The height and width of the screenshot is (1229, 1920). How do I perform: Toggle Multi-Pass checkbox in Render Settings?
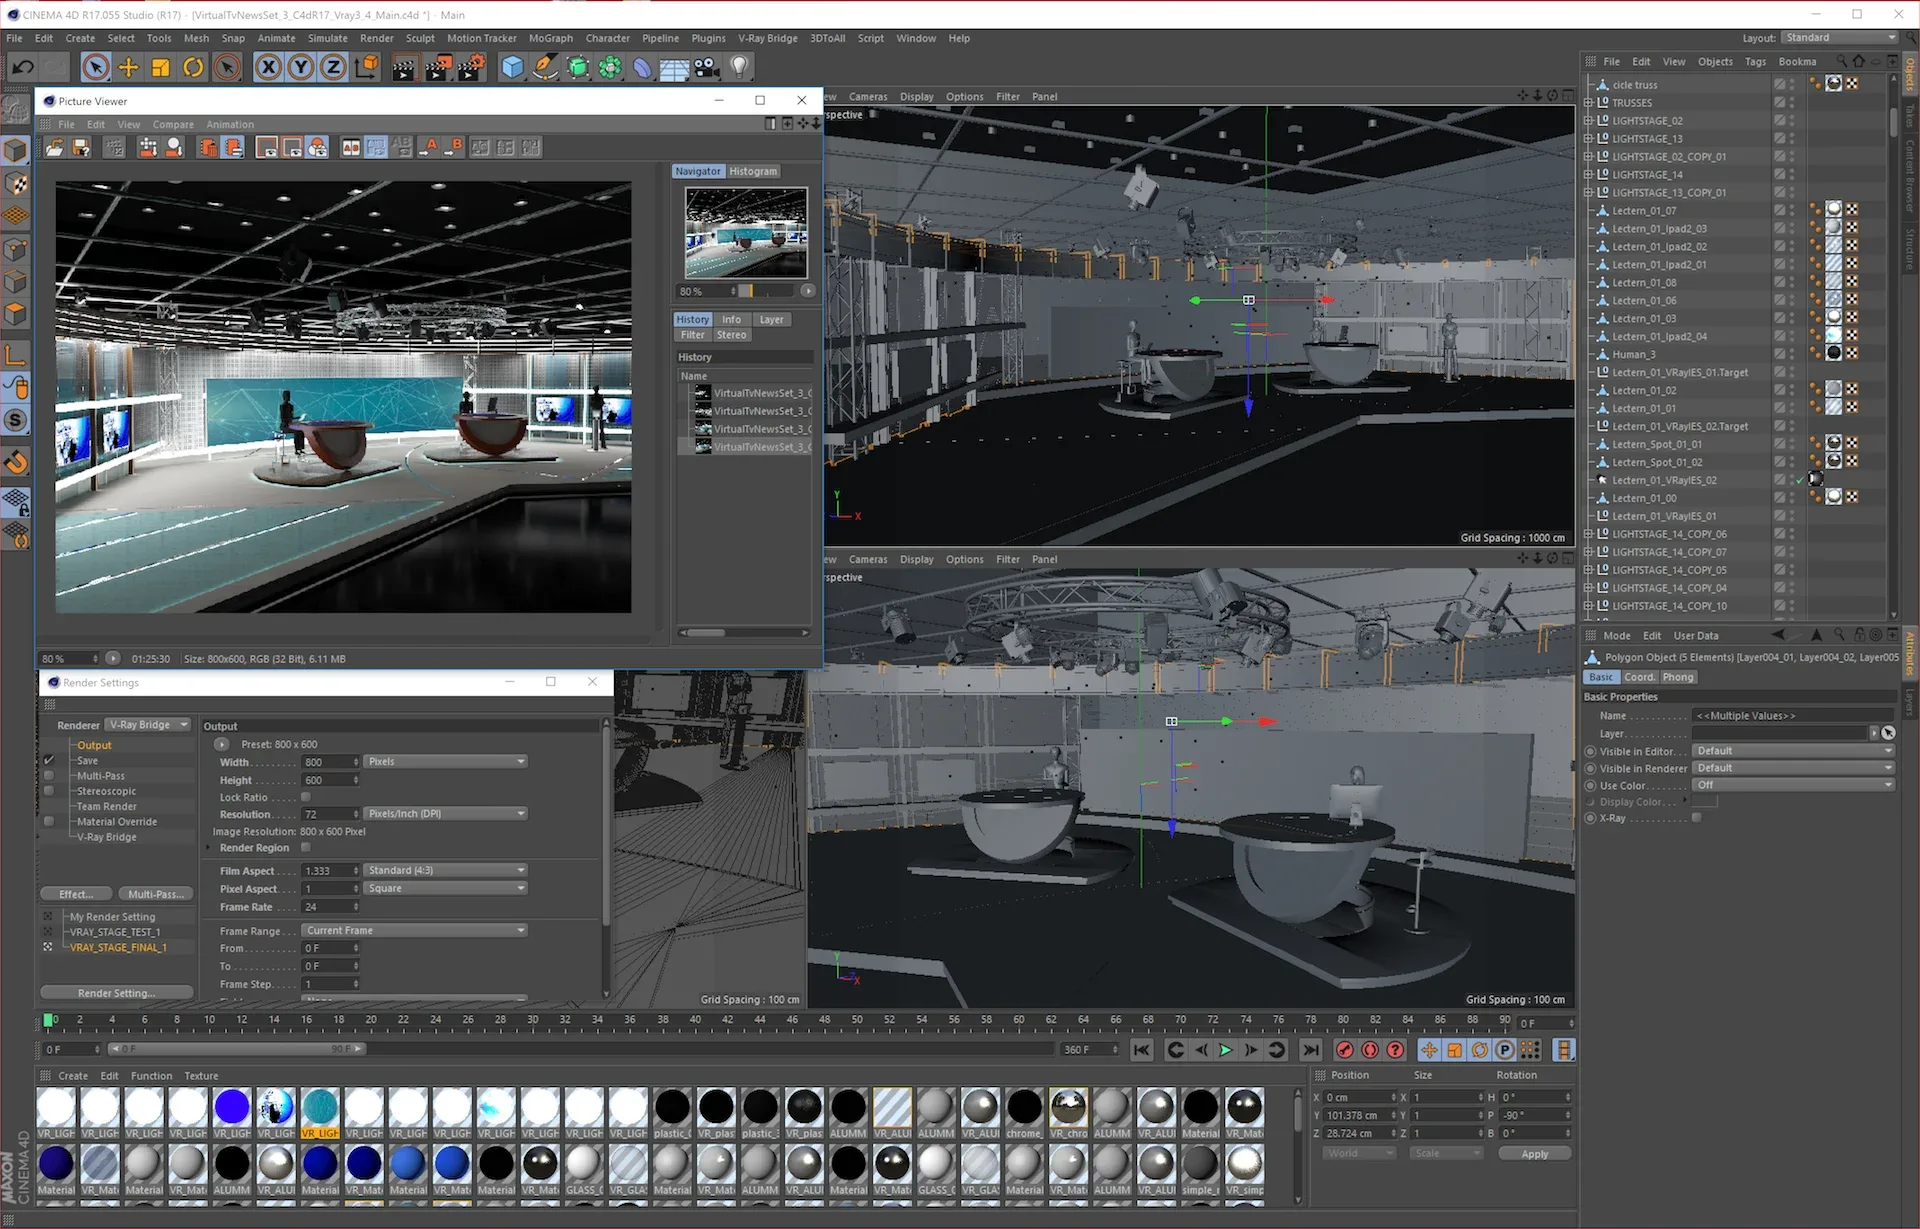click(49, 775)
